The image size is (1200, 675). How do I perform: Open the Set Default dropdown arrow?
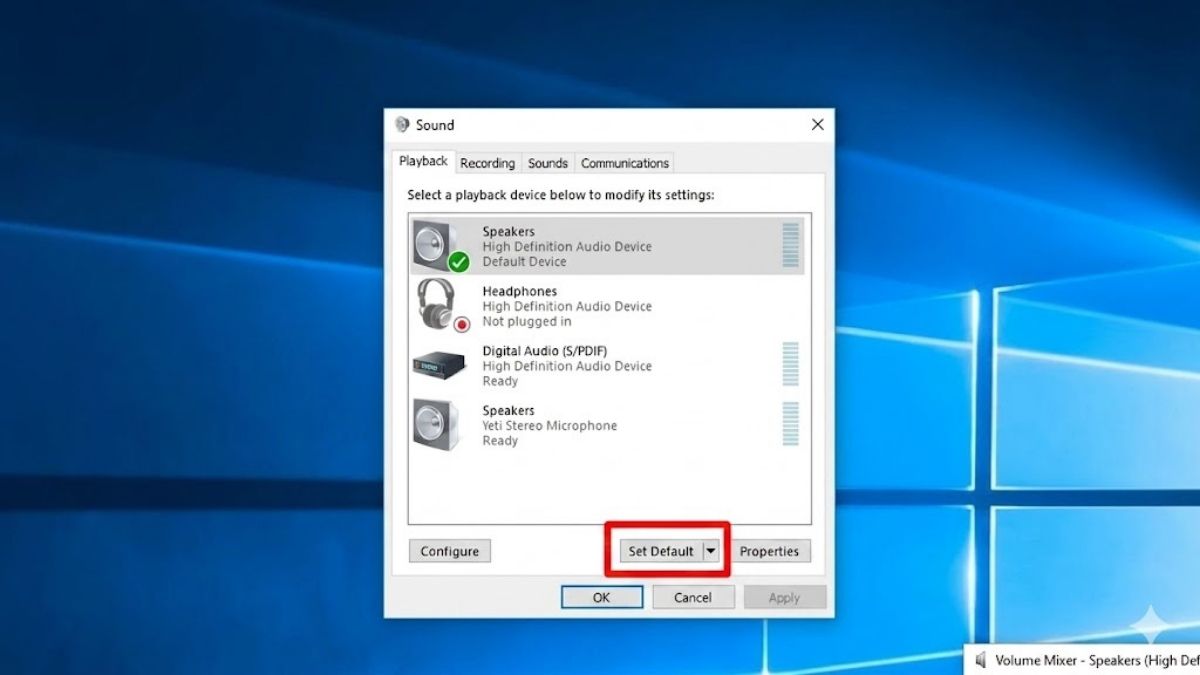coord(711,551)
